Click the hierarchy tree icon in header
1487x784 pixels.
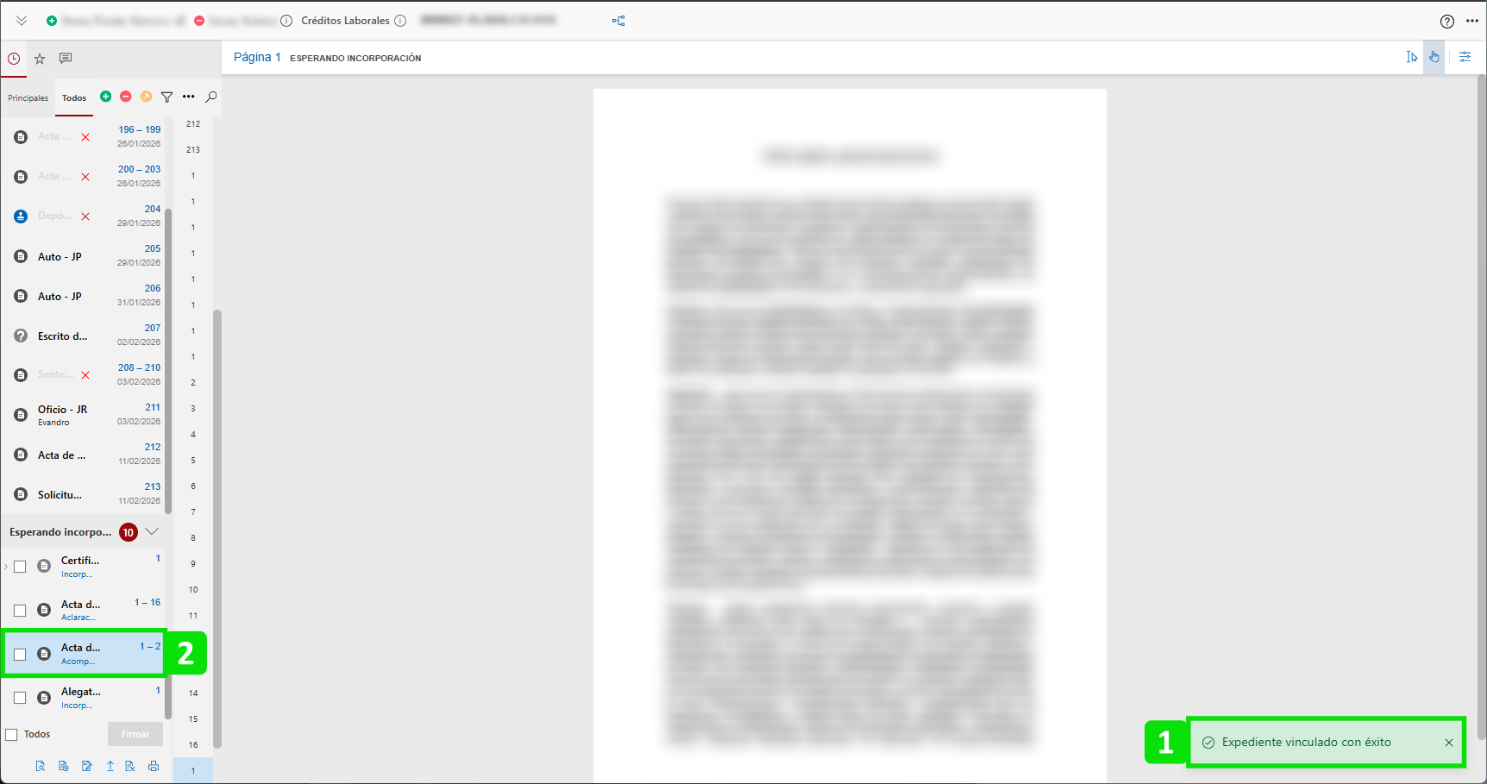coord(618,21)
